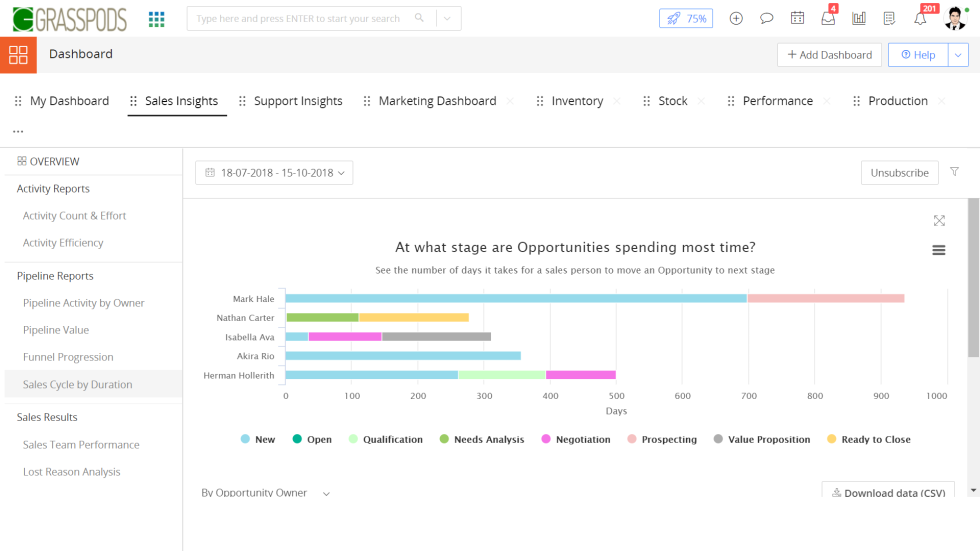This screenshot has height=551, width=980.
Task: Hide the New stage legend series
Action: [257, 439]
